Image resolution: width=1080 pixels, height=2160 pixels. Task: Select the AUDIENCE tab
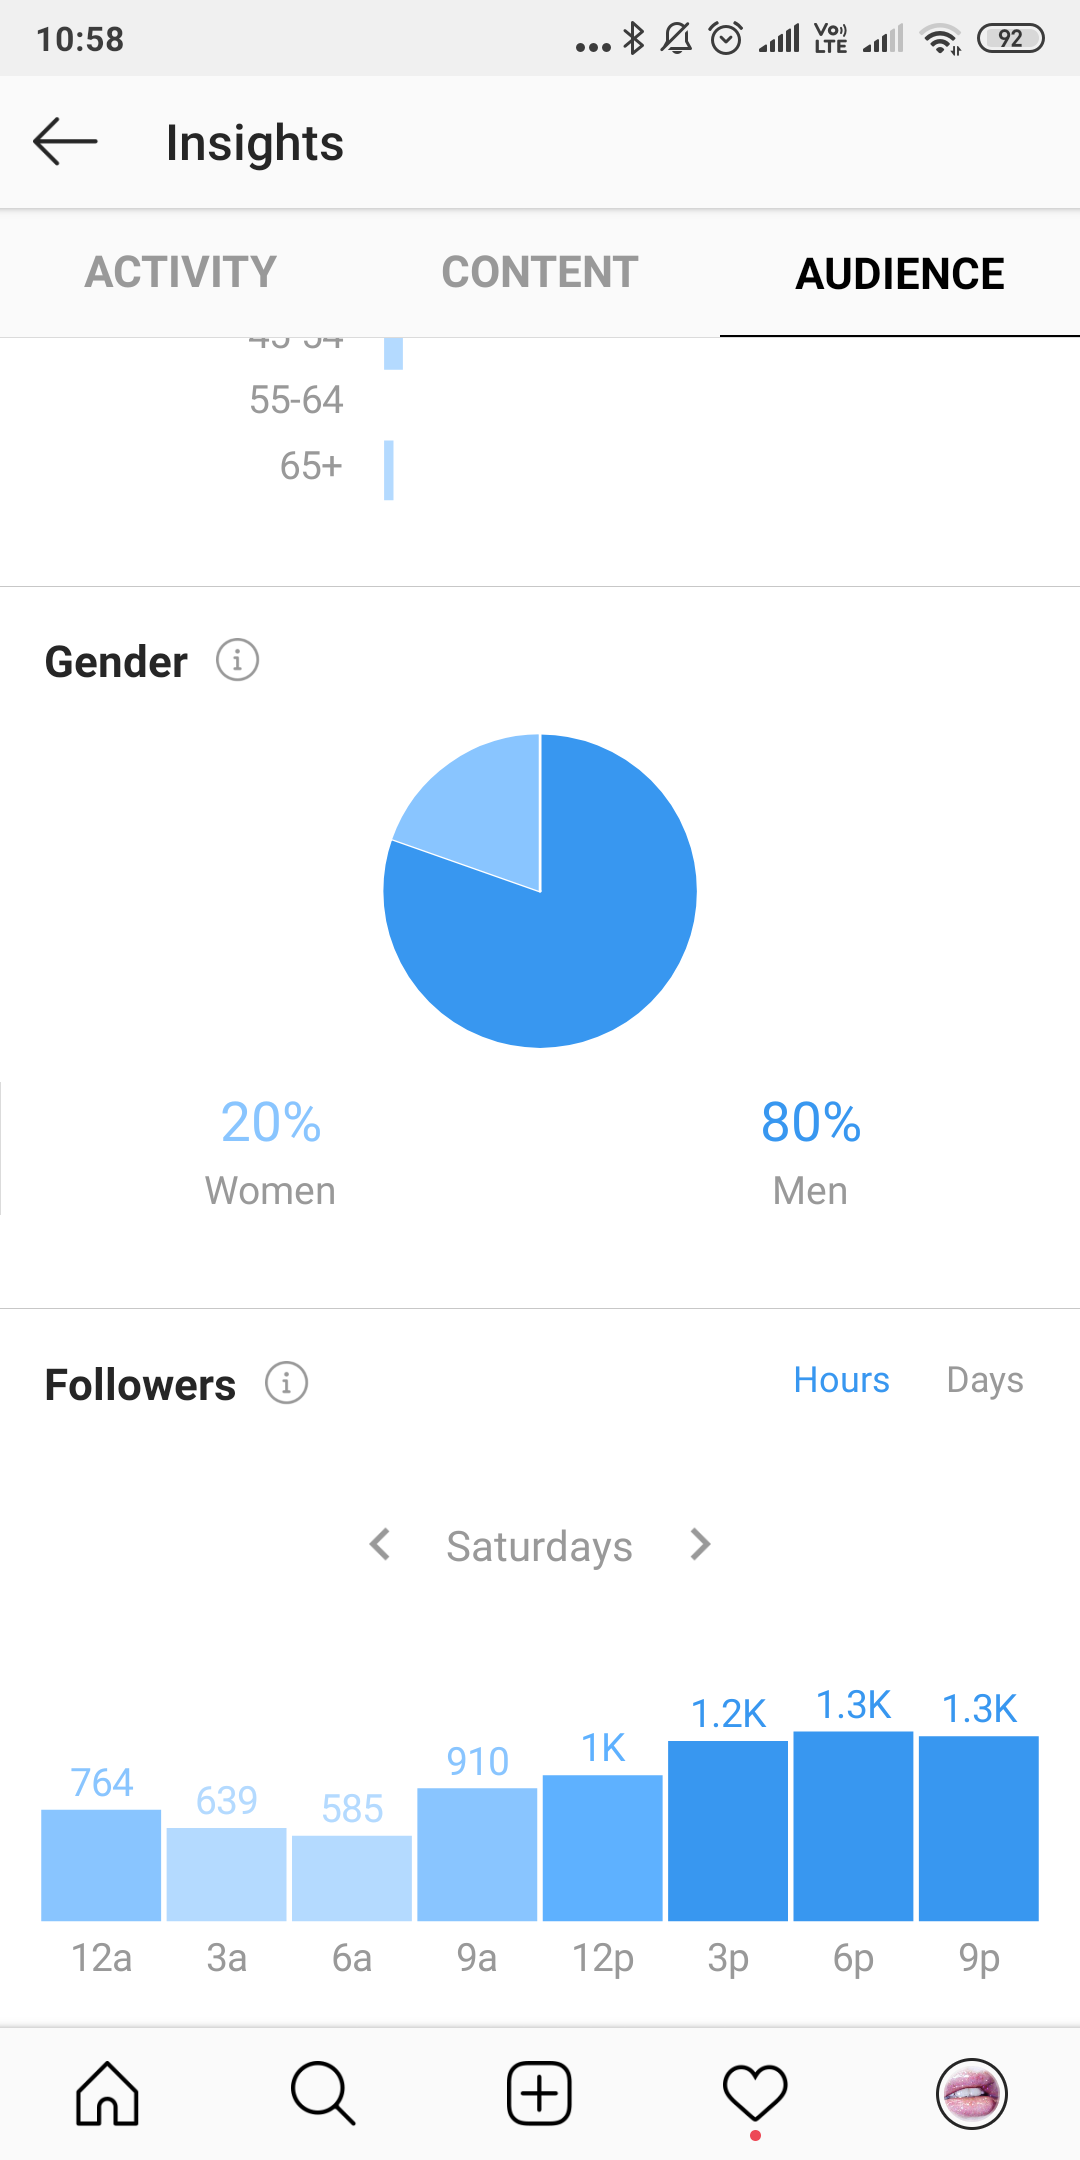(900, 272)
